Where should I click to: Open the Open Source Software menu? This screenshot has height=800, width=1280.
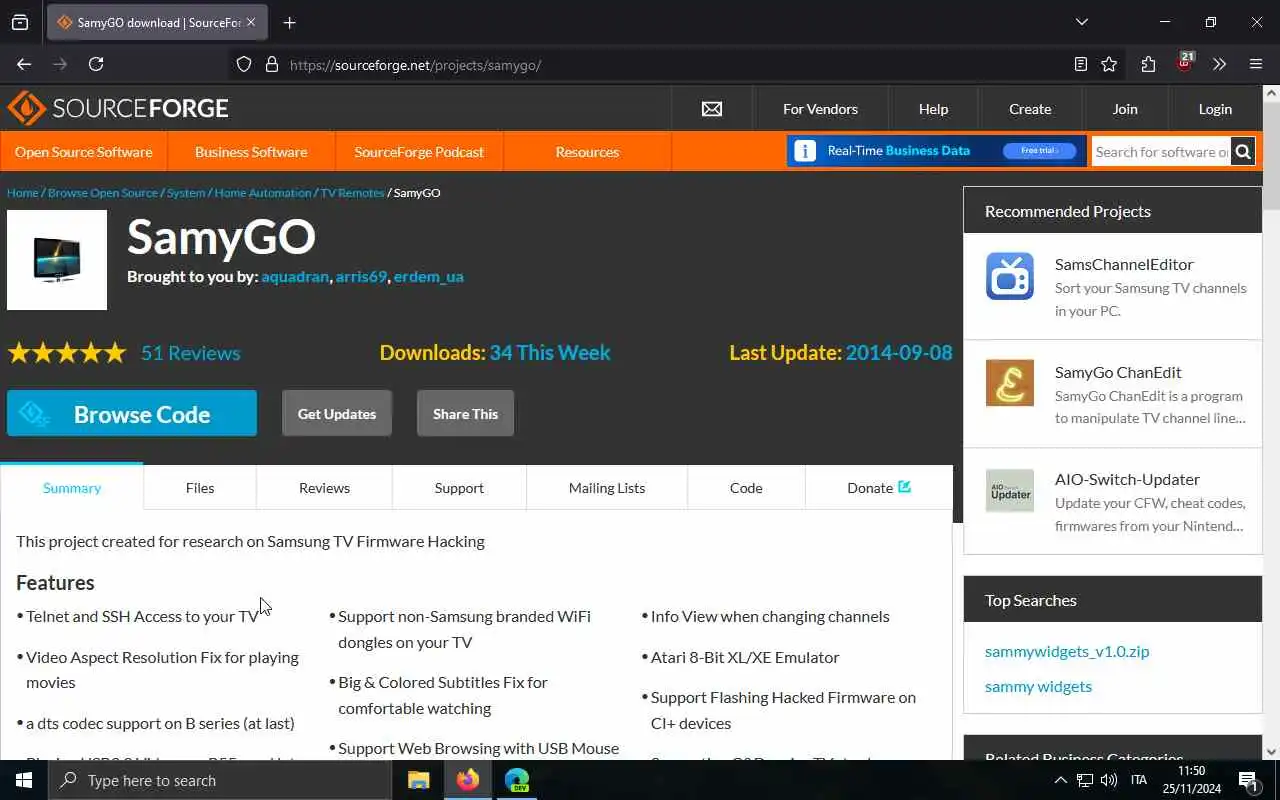[84, 152]
